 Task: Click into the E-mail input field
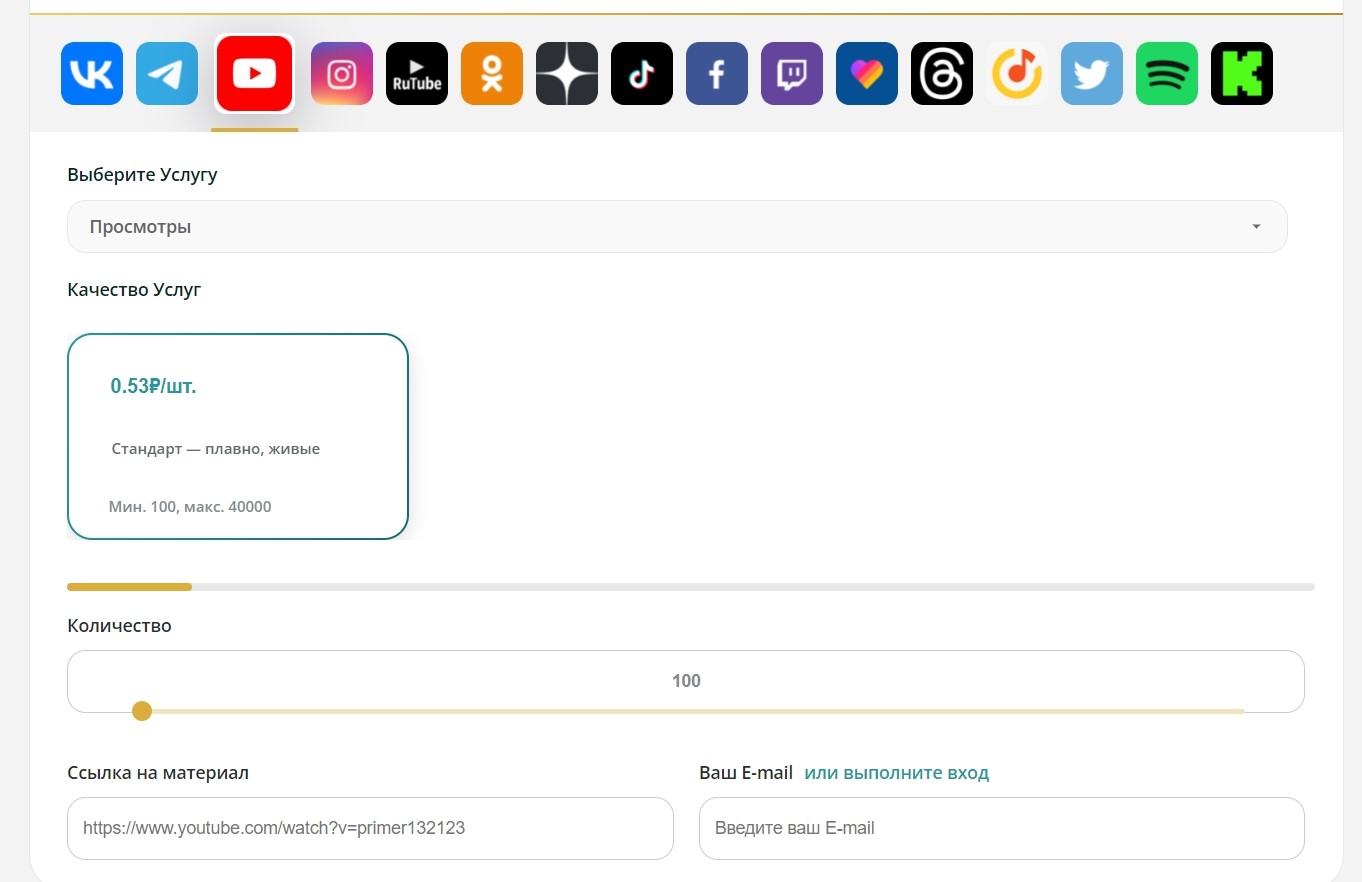(1002, 828)
